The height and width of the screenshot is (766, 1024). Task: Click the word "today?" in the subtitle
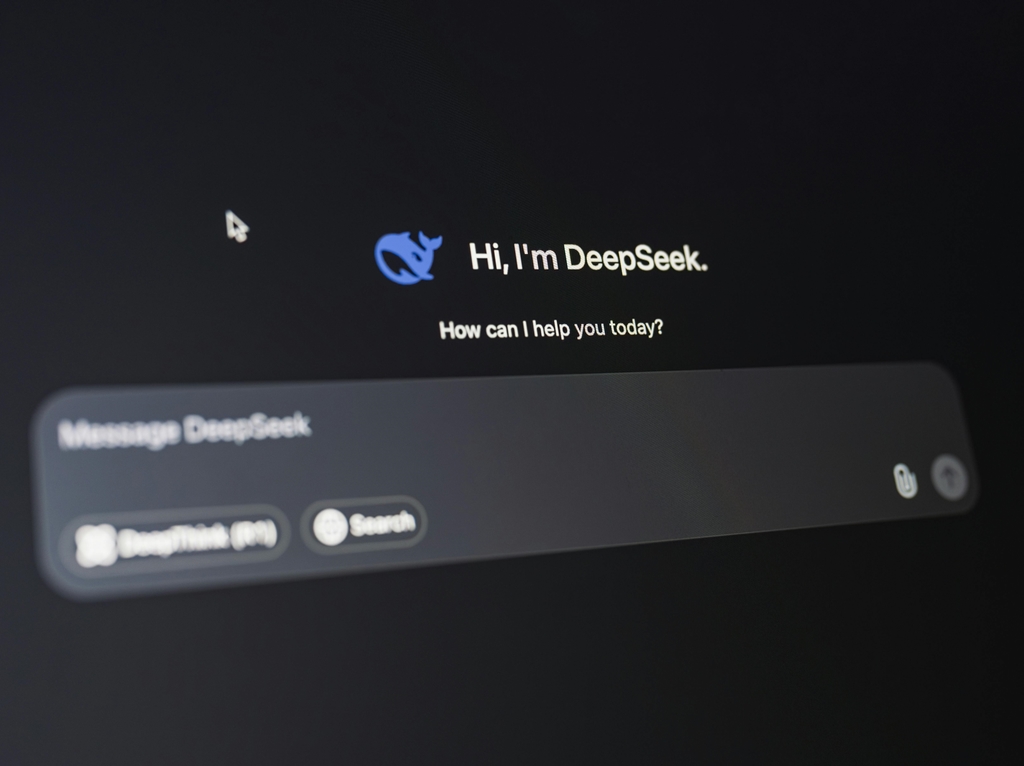click(x=634, y=327)
